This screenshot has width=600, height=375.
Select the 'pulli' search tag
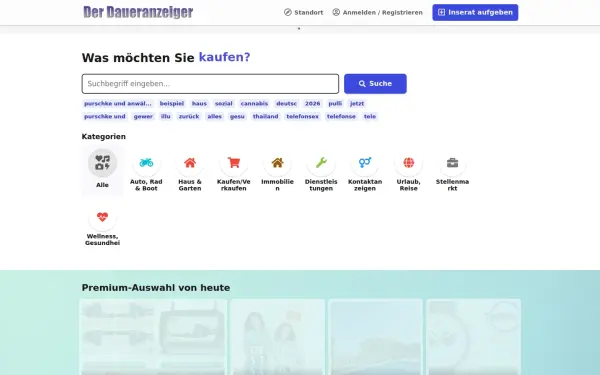coord(335,104)
